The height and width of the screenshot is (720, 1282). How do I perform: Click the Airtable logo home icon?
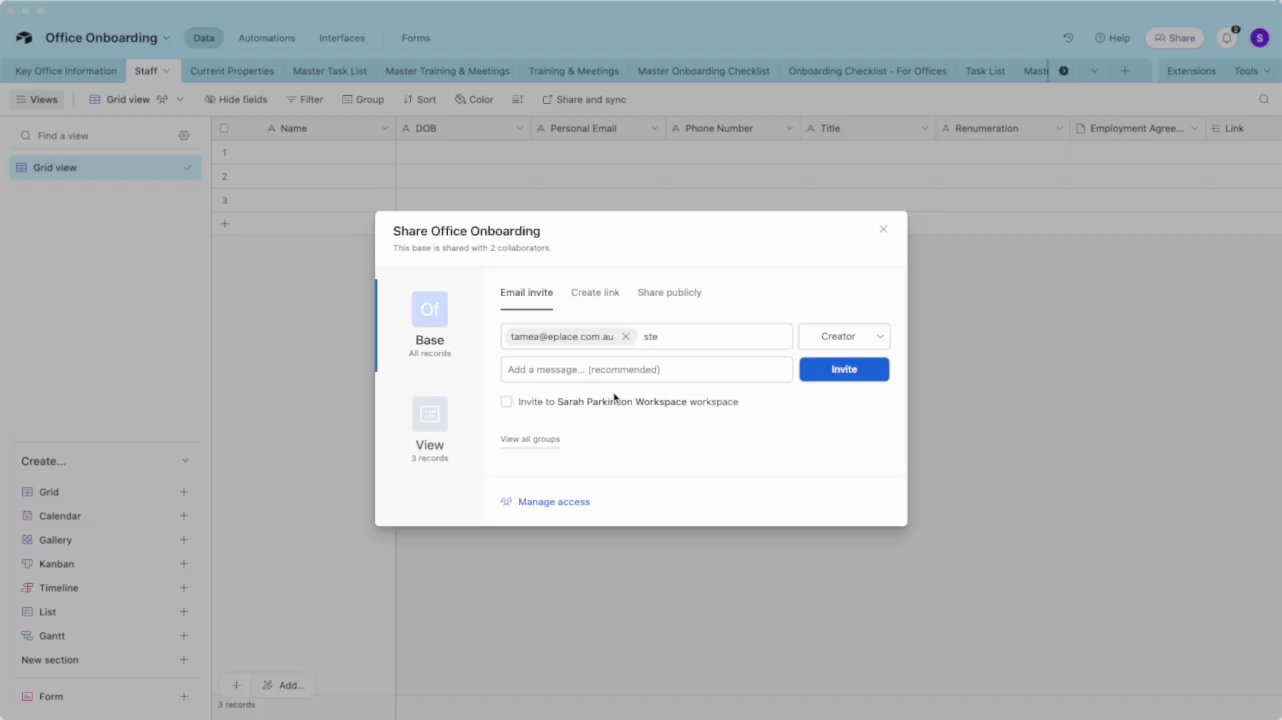[24, 38]
